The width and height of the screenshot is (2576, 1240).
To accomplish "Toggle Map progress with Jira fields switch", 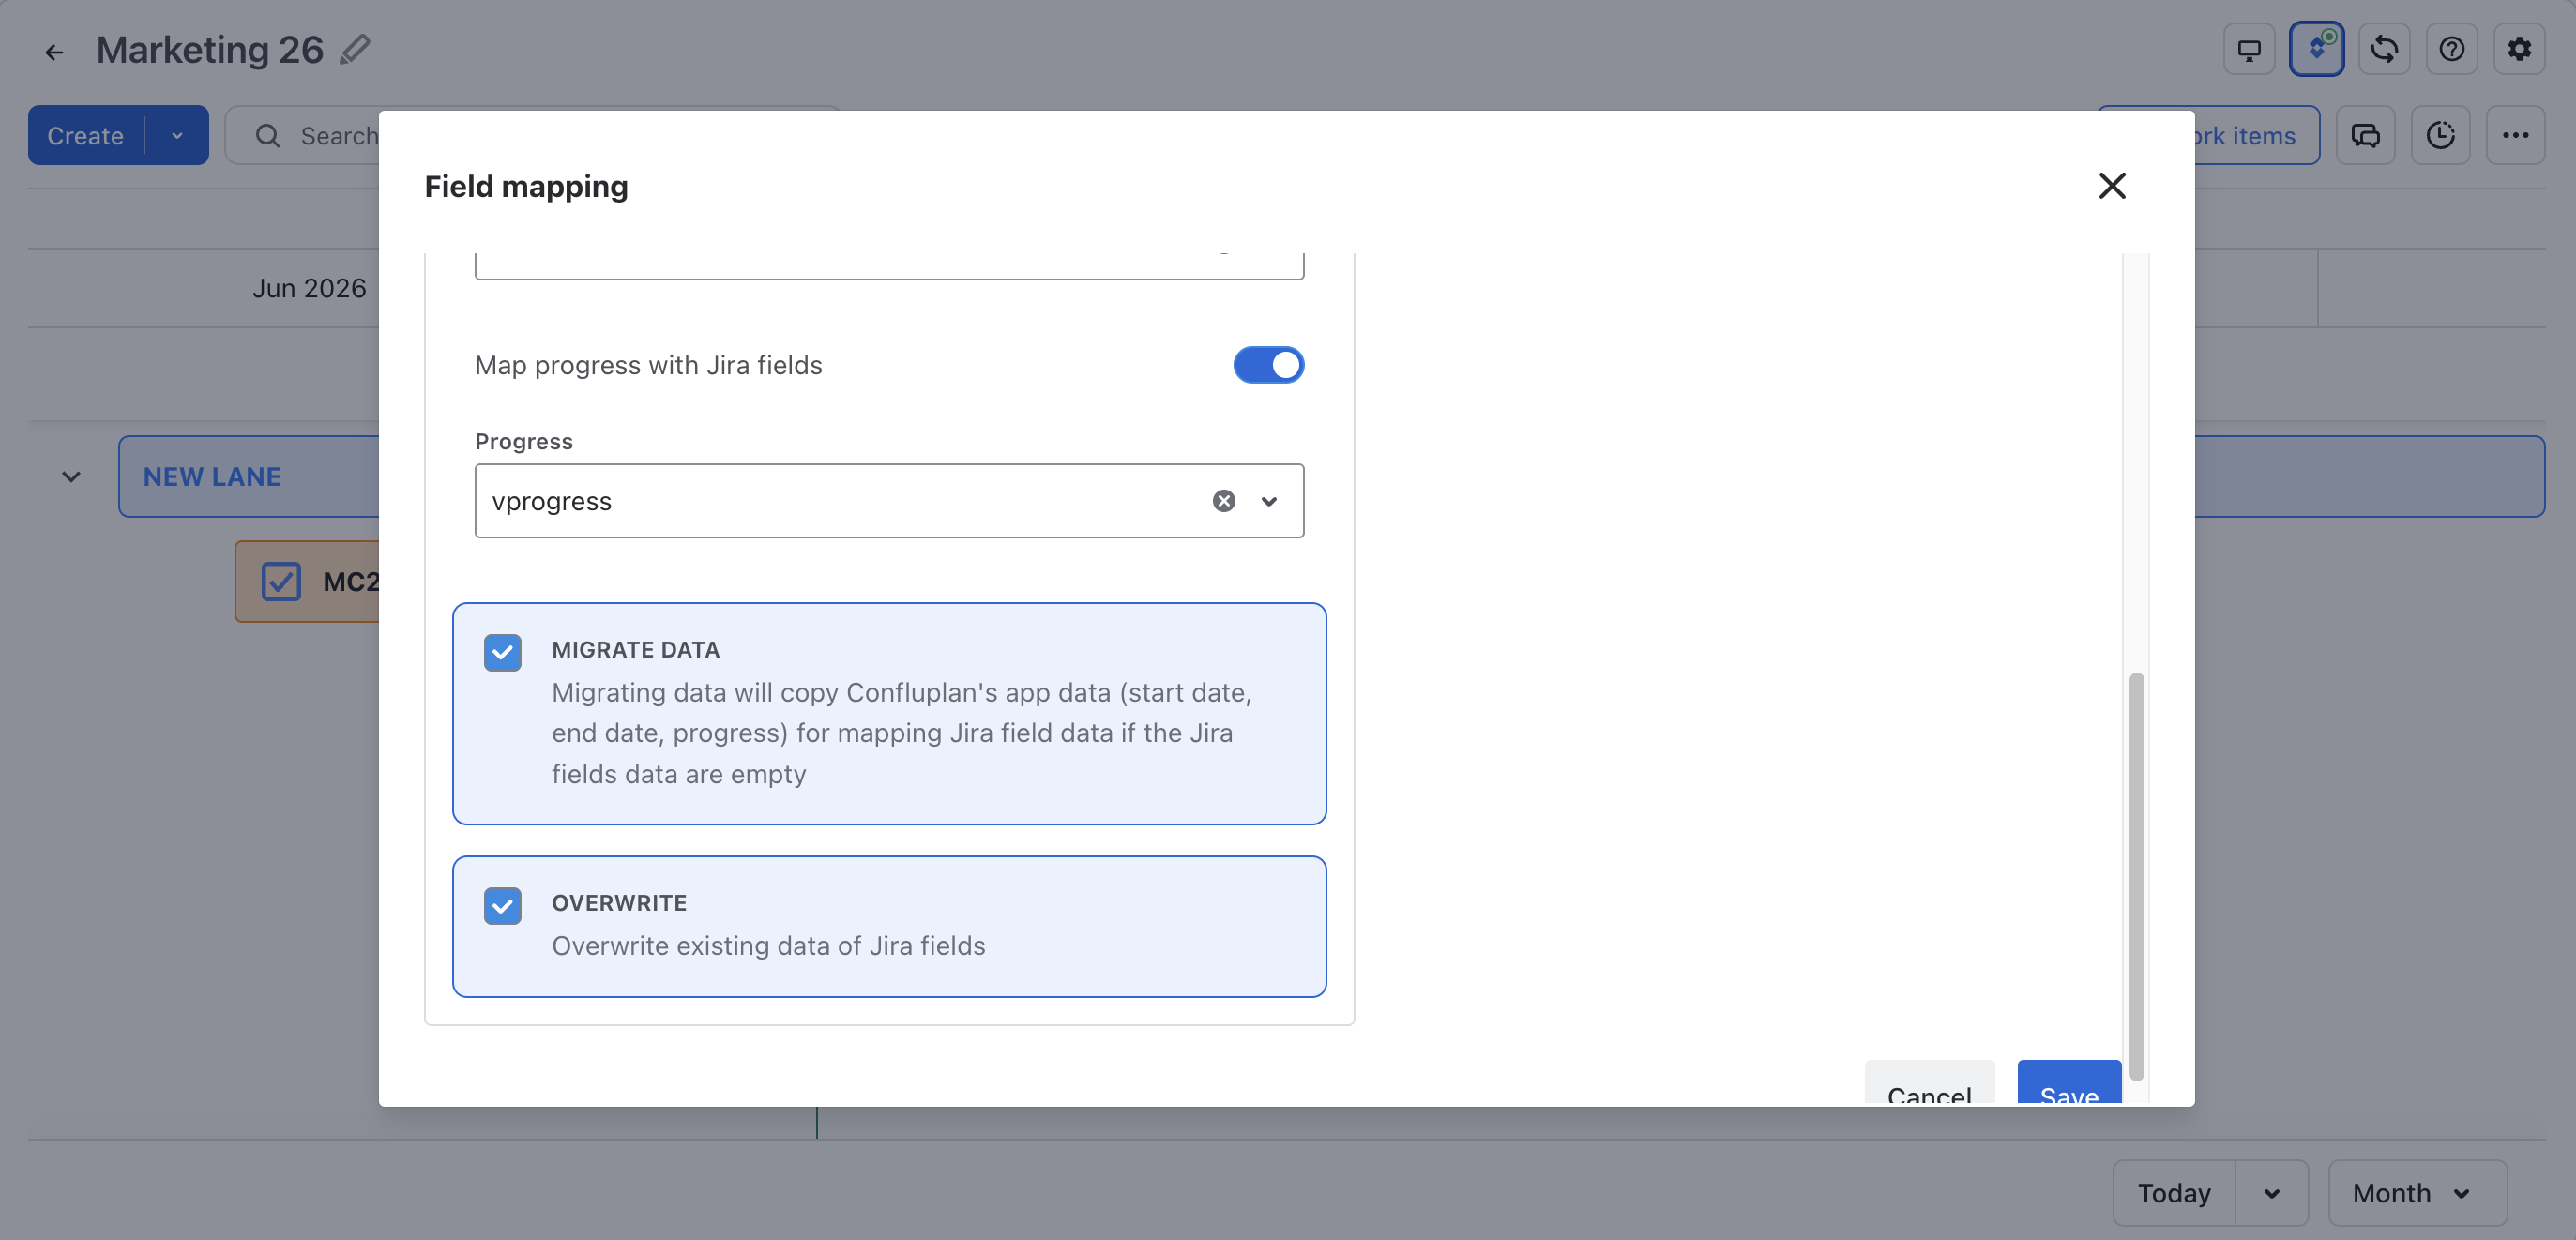I will [x=1268, y=365].
